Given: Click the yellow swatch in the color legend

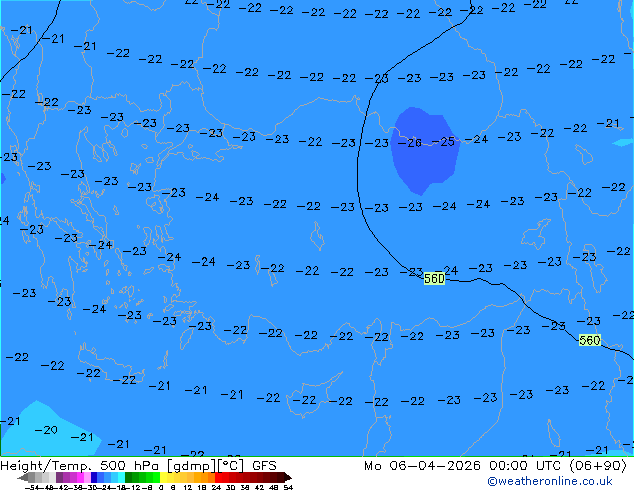Looking at the screenshot, I should pyautogui.click(x=163, y=477).
